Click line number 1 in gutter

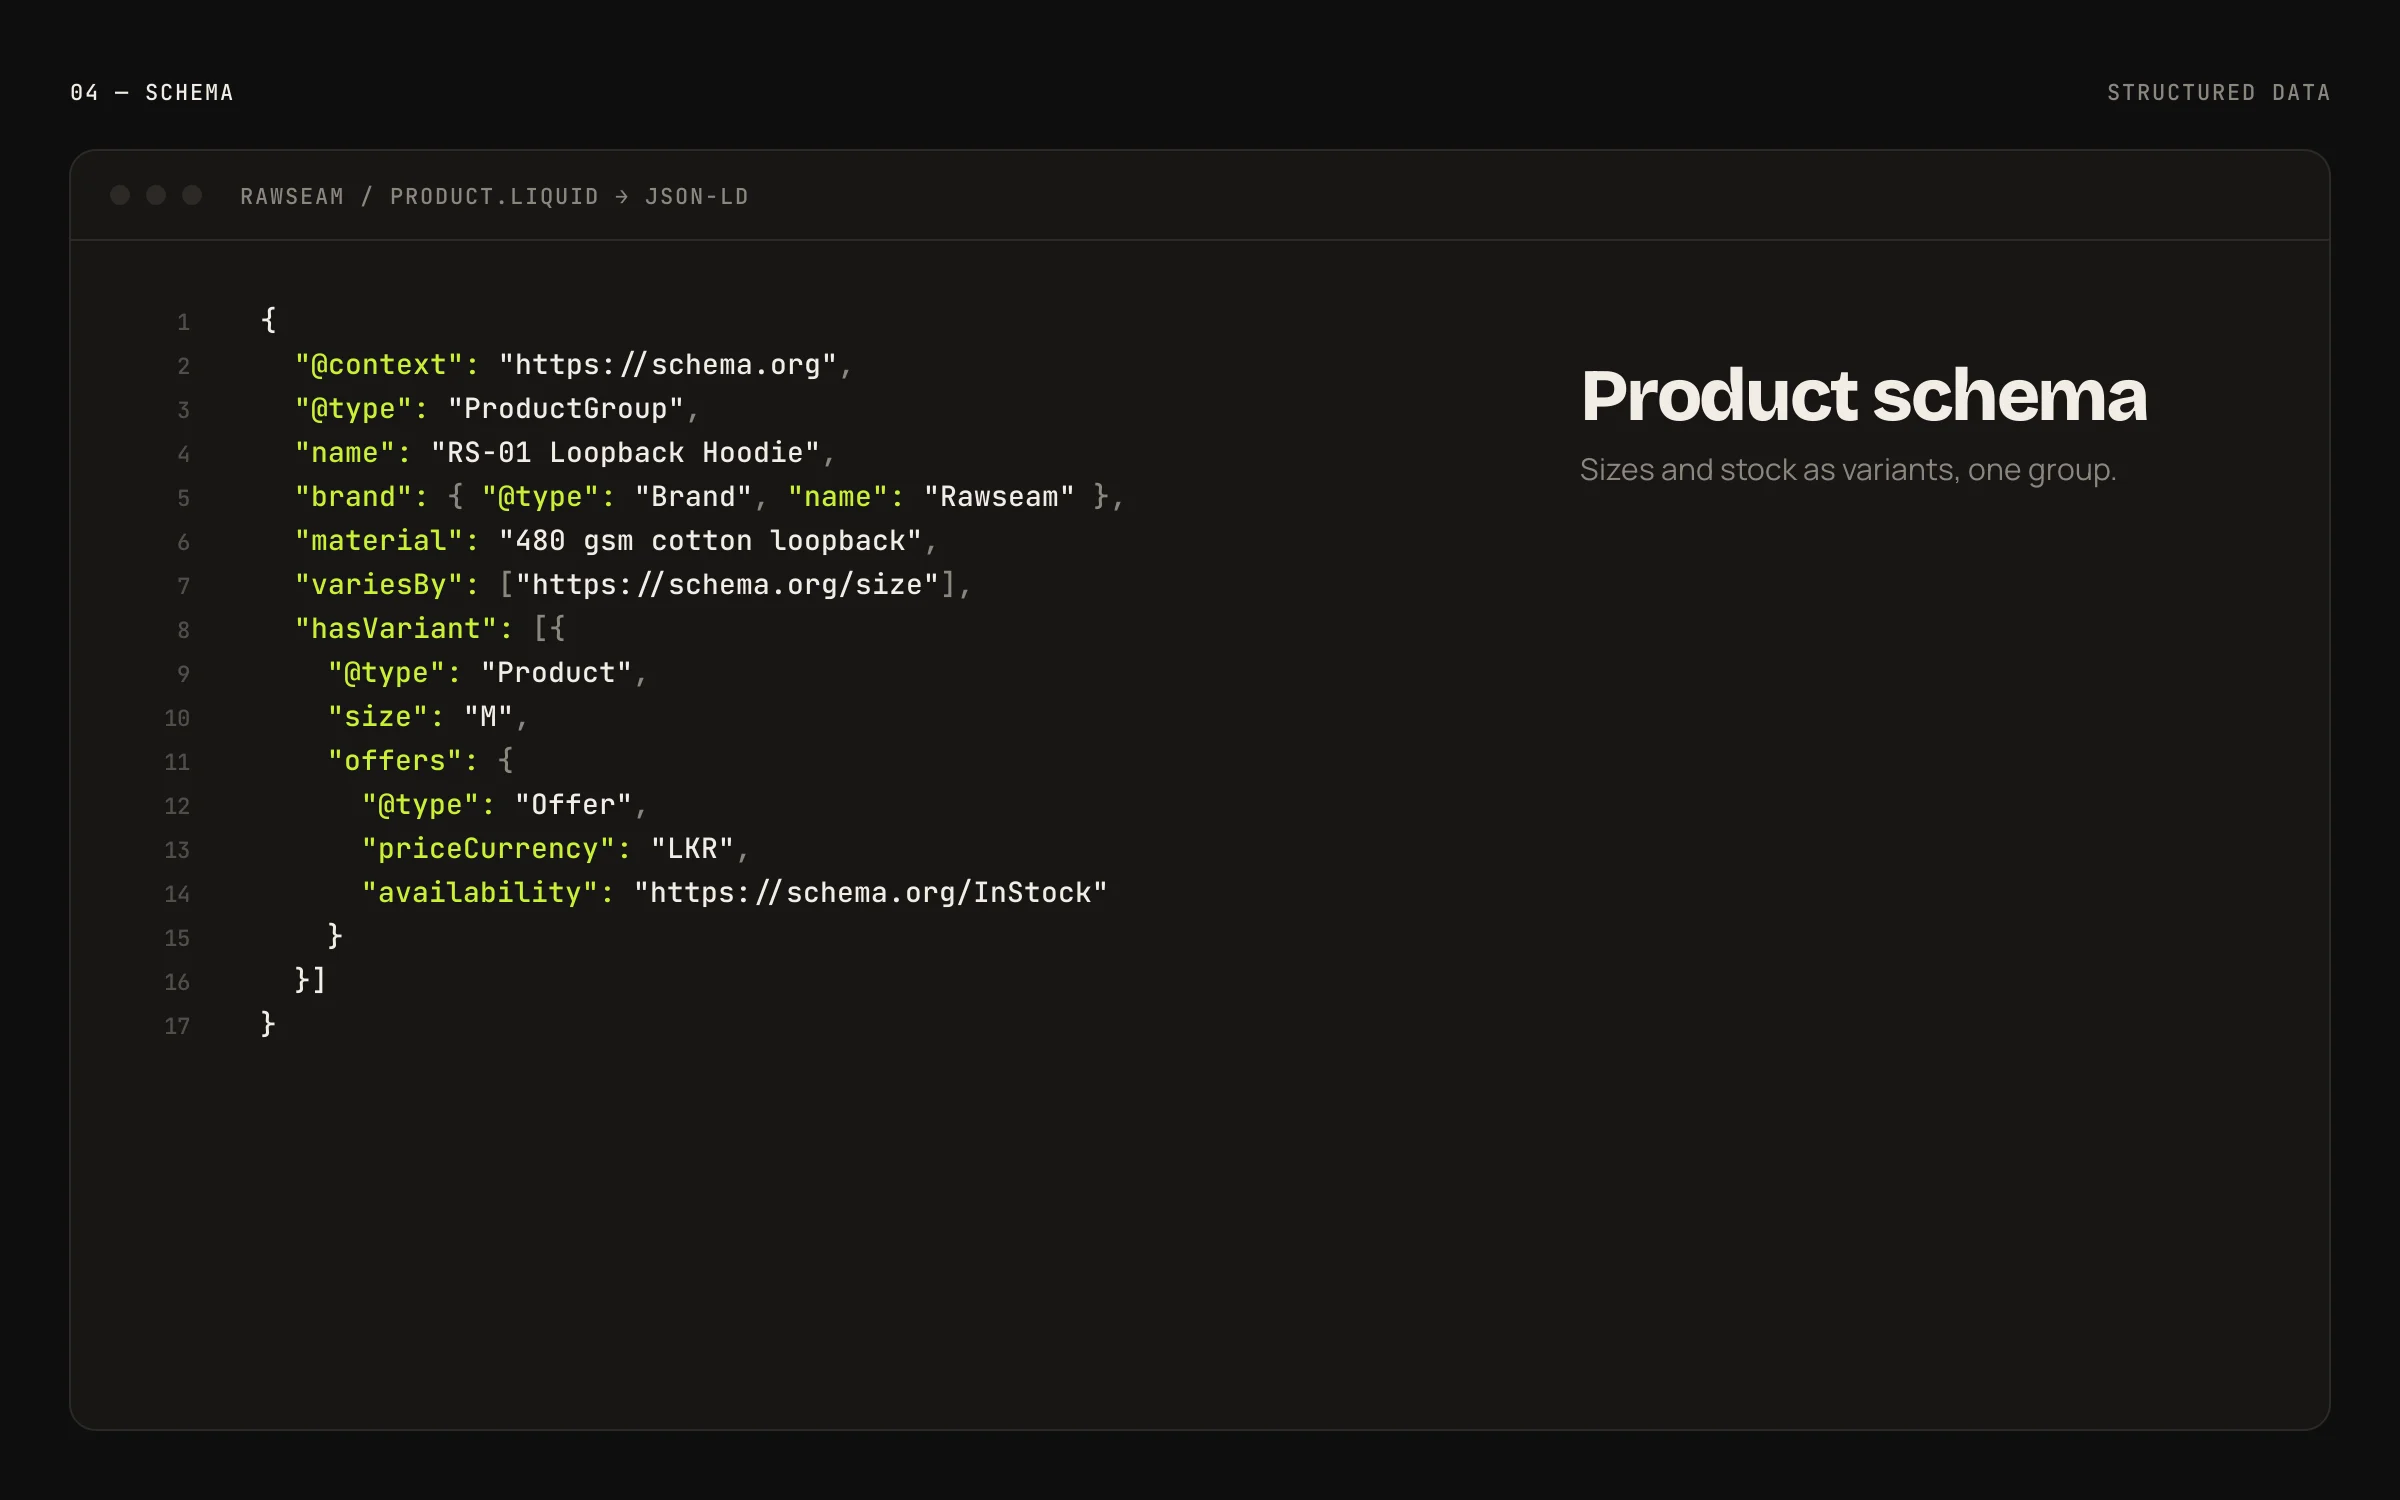(183, 322)
